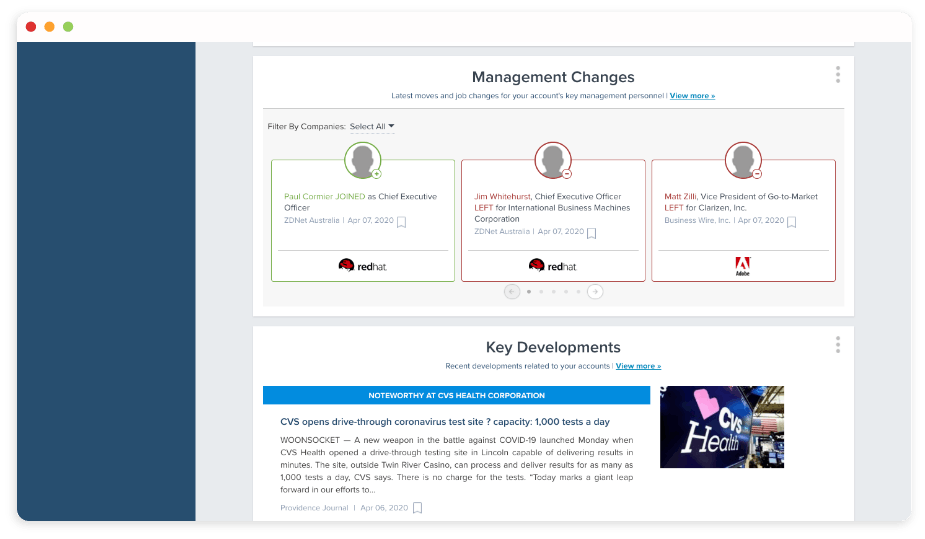Open Management Changes three-dot options menu
The height and width of the screenshot is (539, 925).
[838, 74]
